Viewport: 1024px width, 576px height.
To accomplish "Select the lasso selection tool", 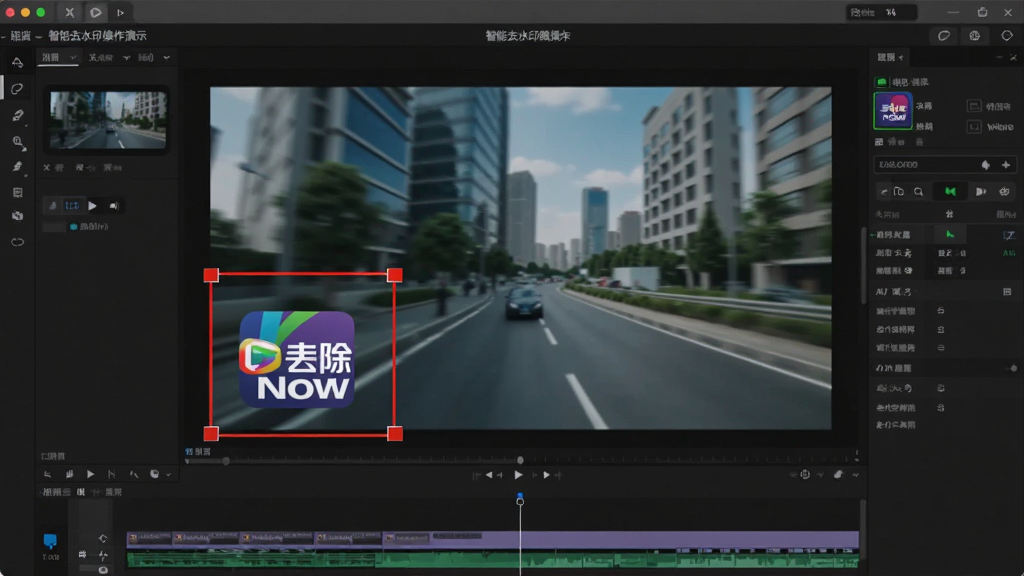I will (18, 89).
